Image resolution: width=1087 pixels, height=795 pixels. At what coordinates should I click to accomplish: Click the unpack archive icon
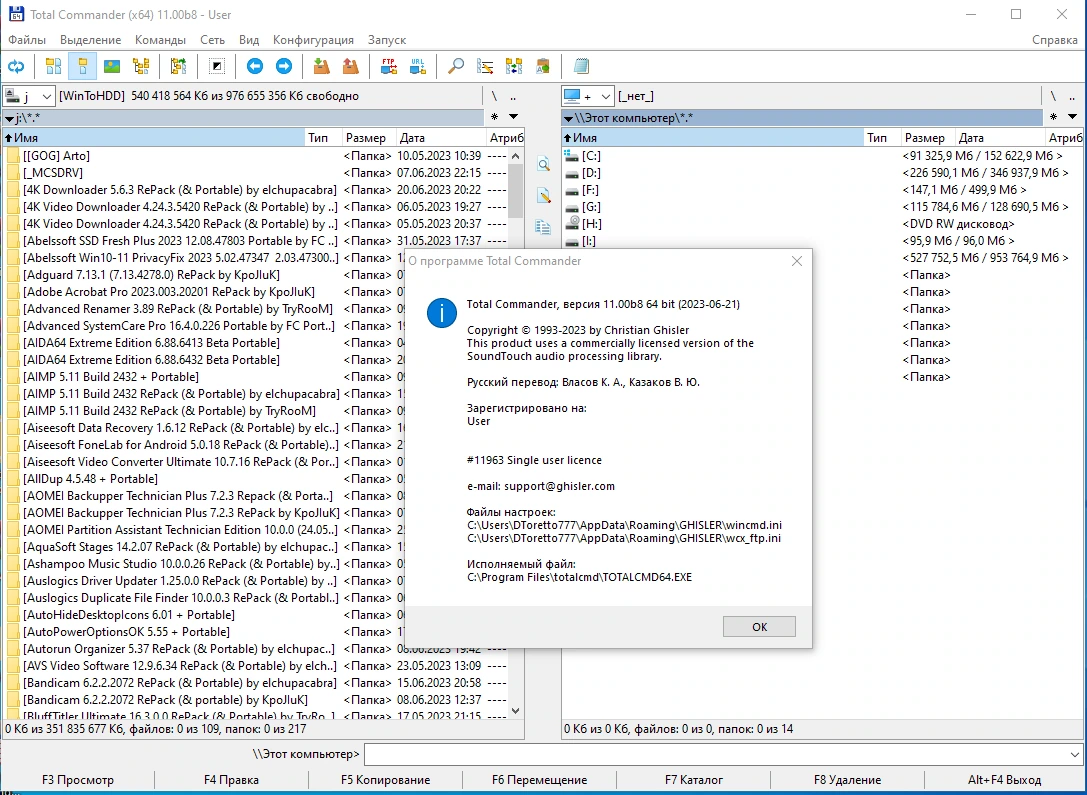pyautogui.click(x=351, y=67)
